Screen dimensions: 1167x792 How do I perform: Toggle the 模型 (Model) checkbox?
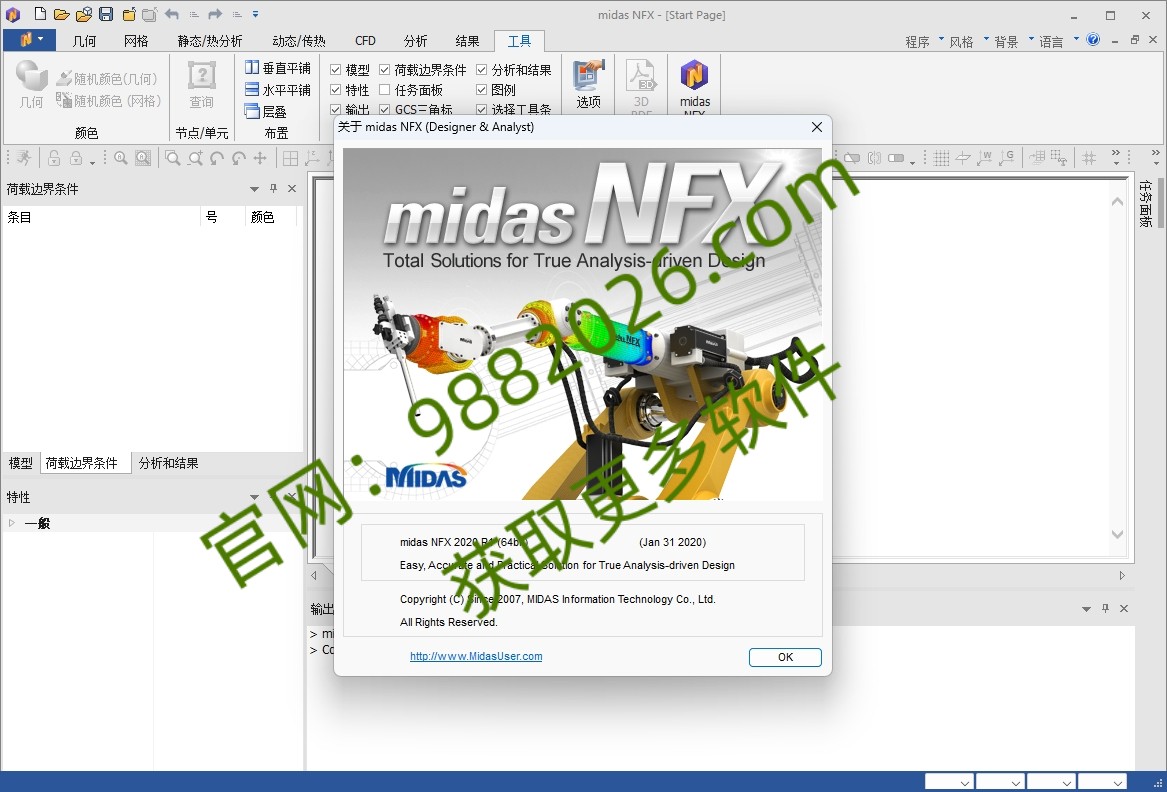(336, 70)
